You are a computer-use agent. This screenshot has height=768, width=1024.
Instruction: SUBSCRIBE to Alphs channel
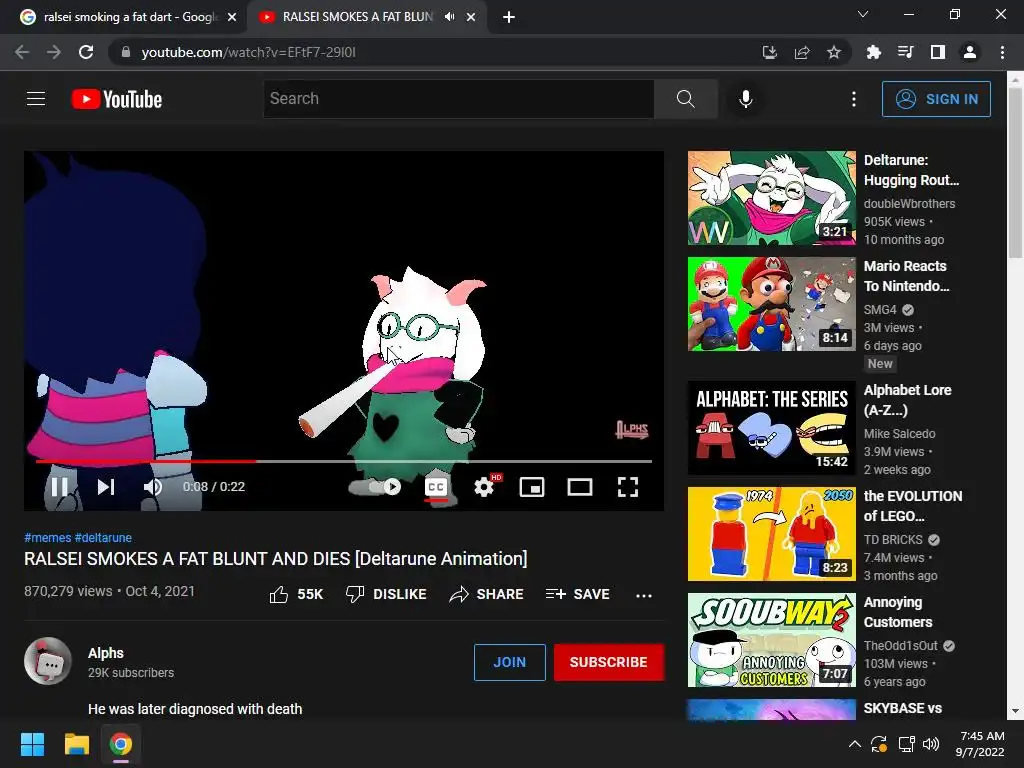[609, 662]
